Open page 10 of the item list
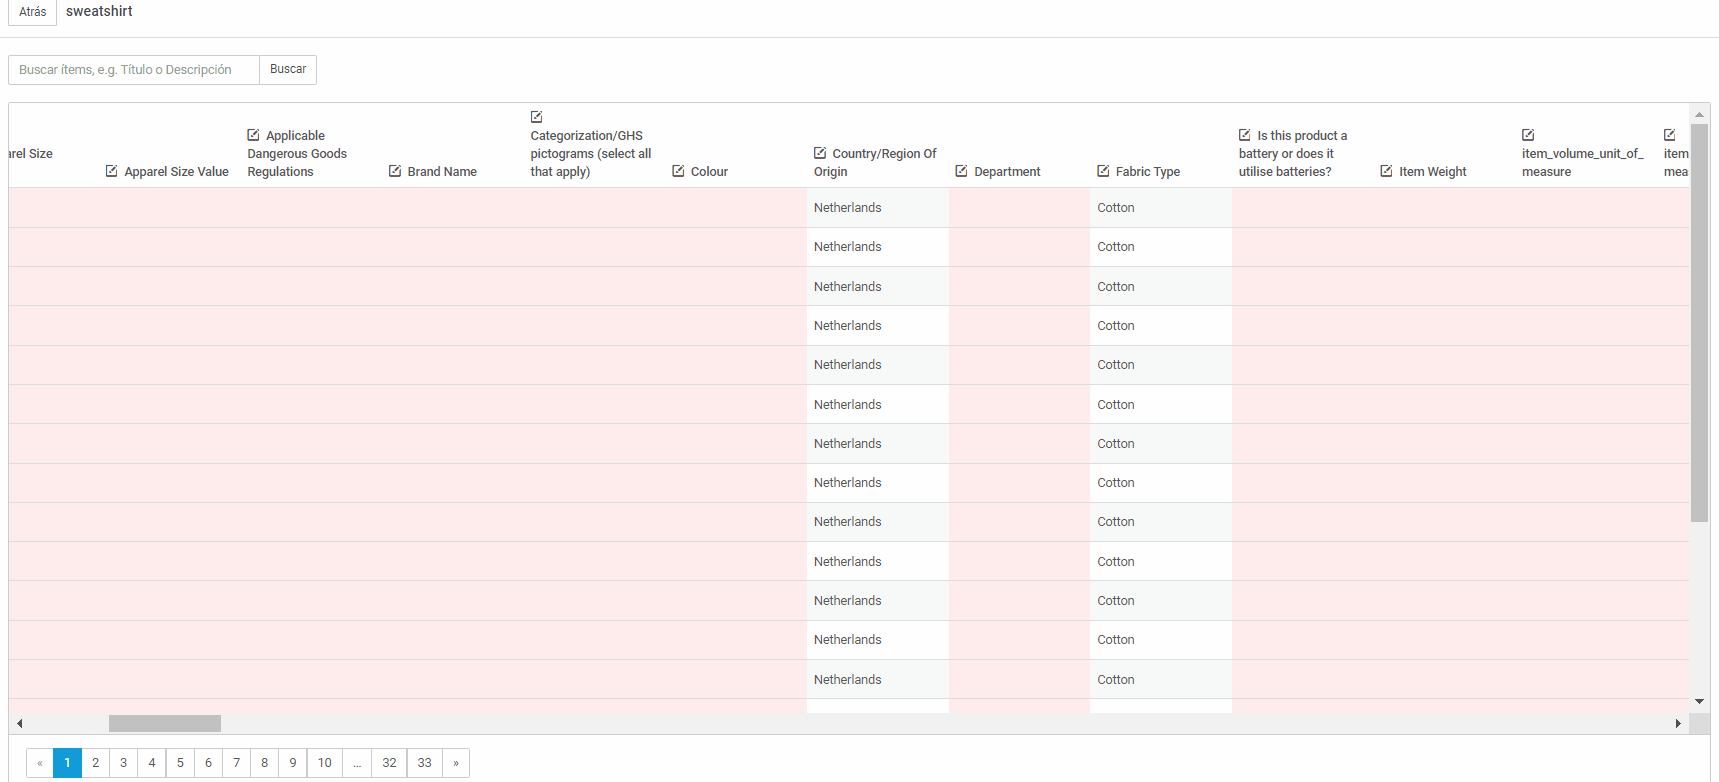Screen dimensions: 1719x782 click(x=324, y=763)
